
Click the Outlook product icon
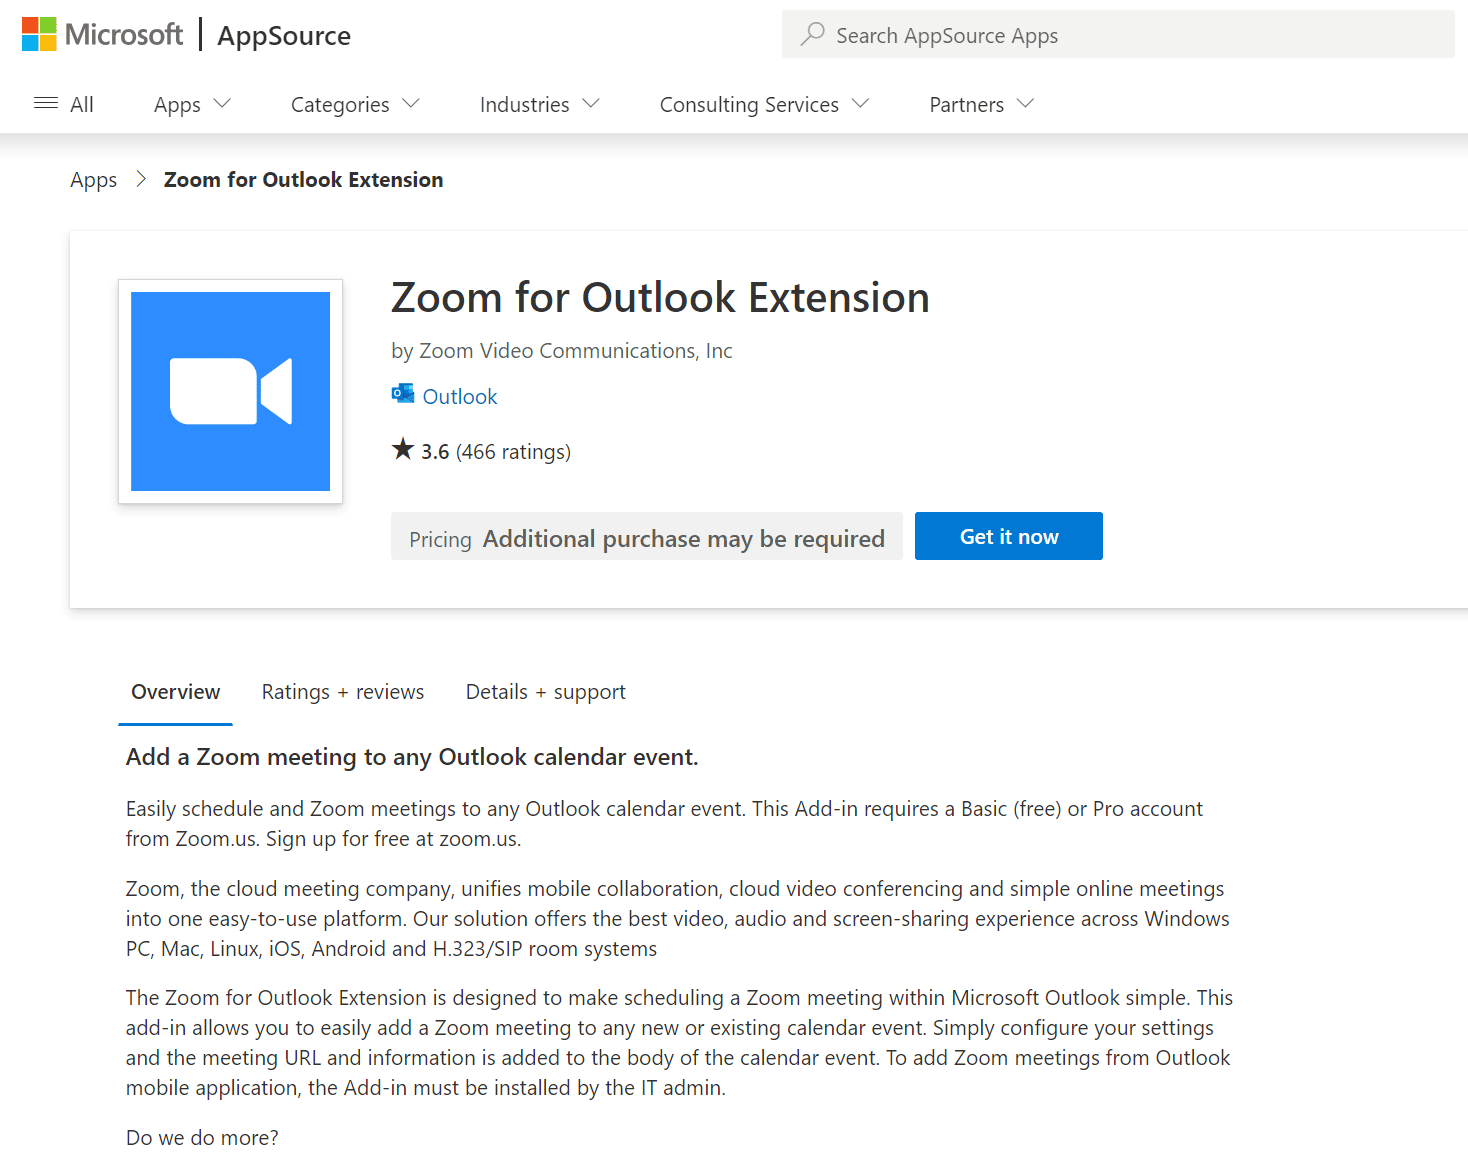[x=402, y=393]
